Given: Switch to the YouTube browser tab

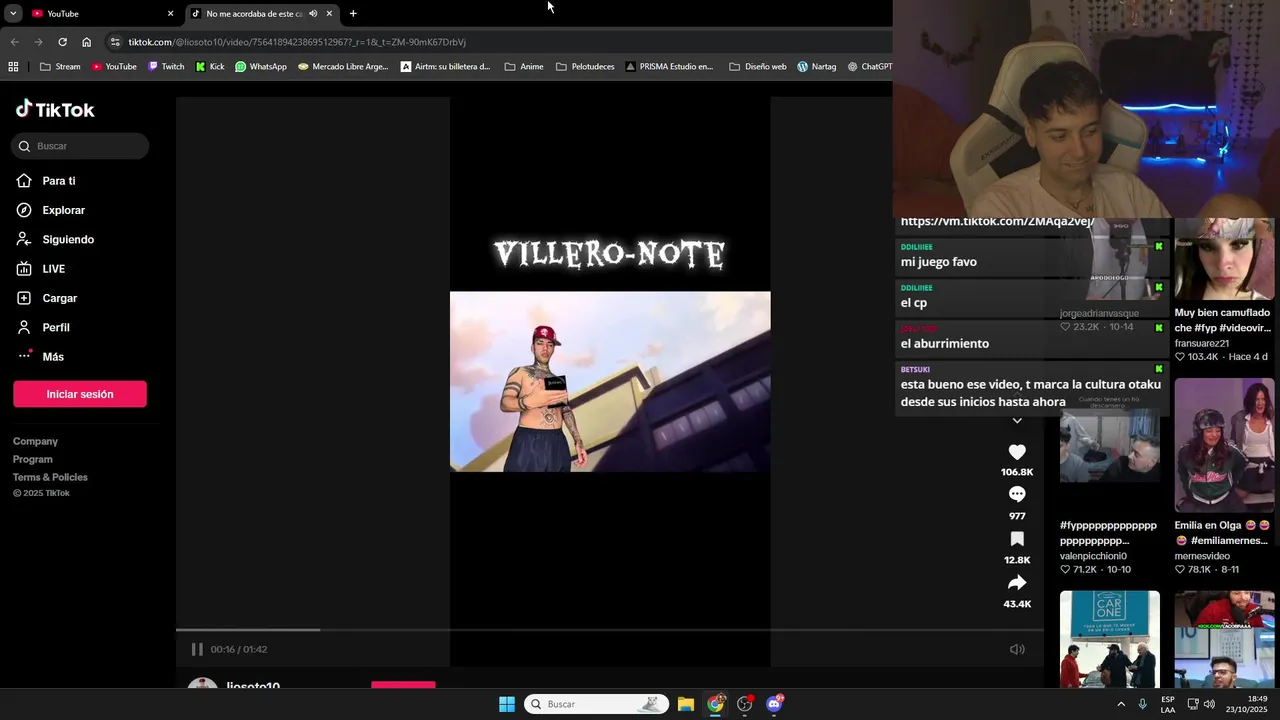Looking at the screenshot, I should click(x=100, y=14).
